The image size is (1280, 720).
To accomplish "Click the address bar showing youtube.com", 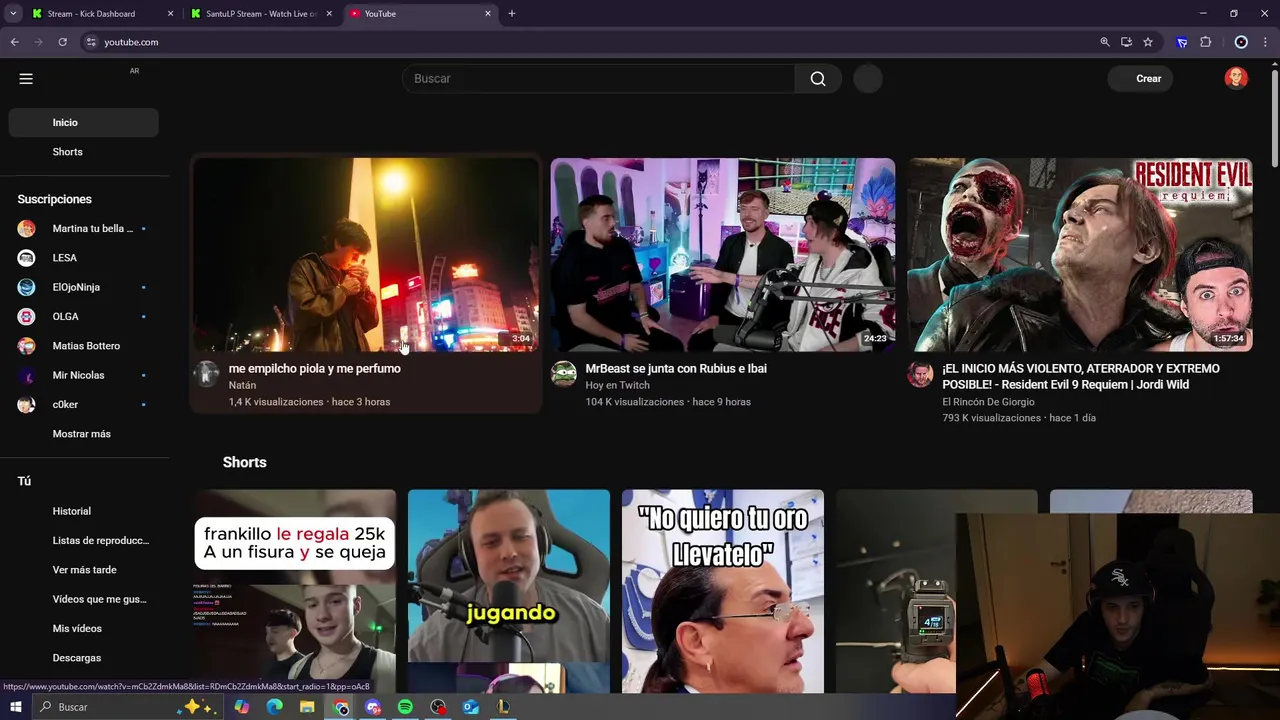I will point(590,42).
